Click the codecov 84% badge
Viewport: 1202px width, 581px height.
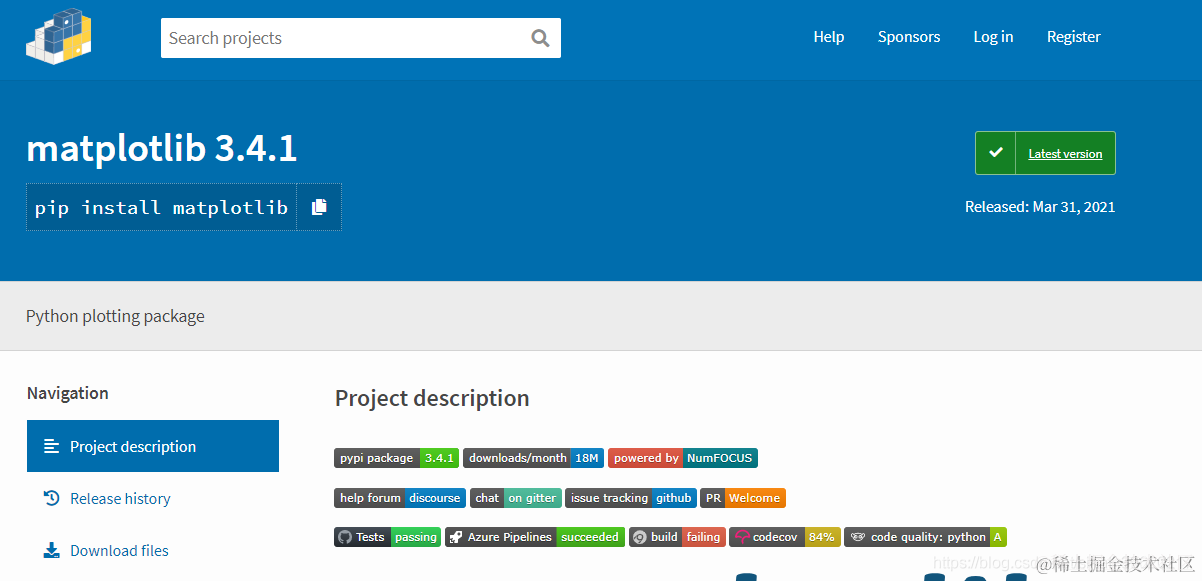[x=785, y=537]
